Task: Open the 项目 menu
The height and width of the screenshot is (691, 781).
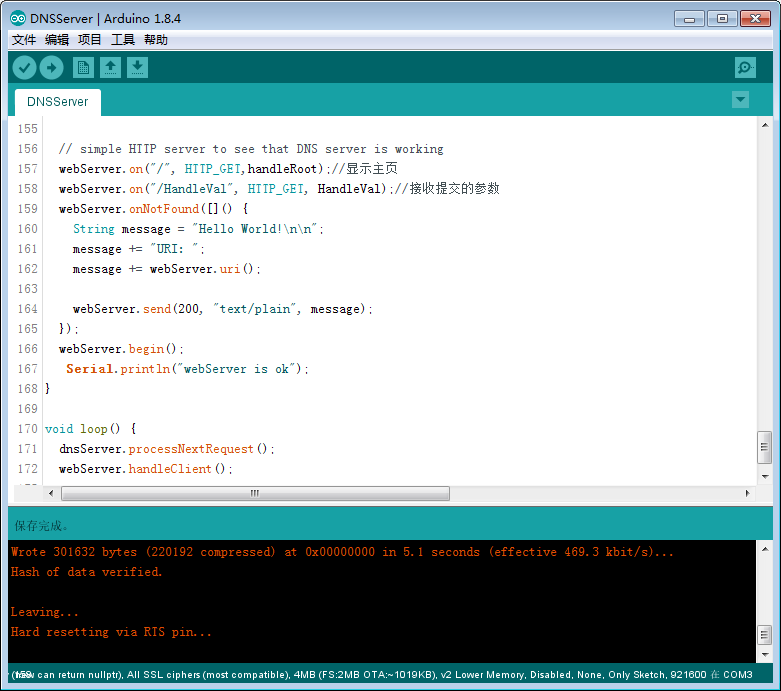Action: pyautogui.click(x=90, y=40)
